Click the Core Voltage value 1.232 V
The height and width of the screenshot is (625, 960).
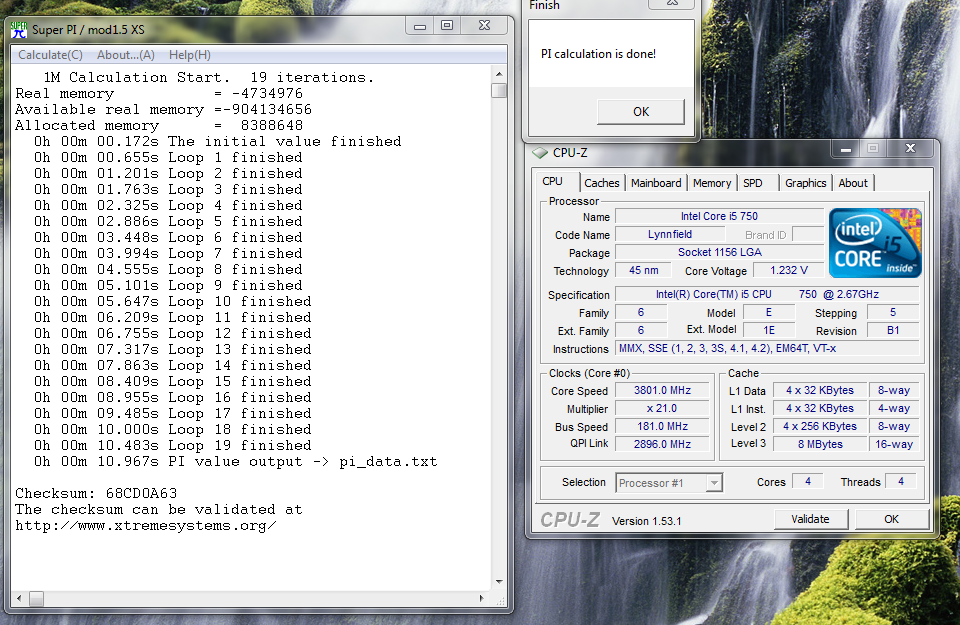pos(789,271)
